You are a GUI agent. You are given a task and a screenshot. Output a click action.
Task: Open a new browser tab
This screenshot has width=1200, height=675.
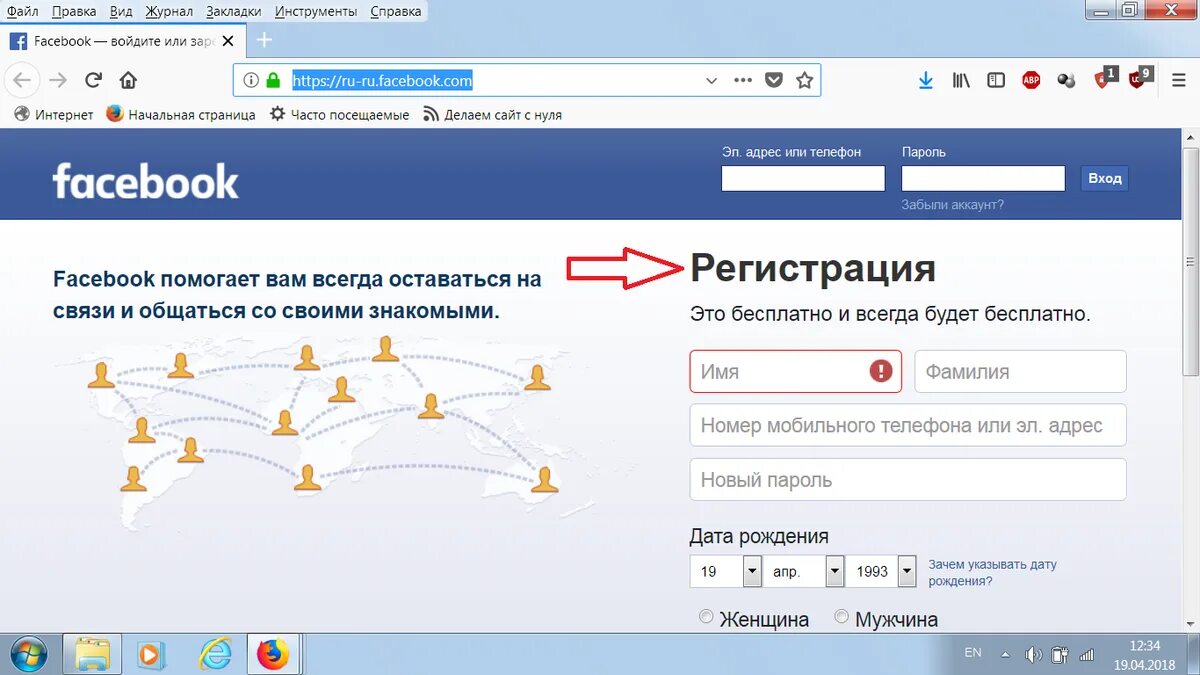(x=264, y=40)
